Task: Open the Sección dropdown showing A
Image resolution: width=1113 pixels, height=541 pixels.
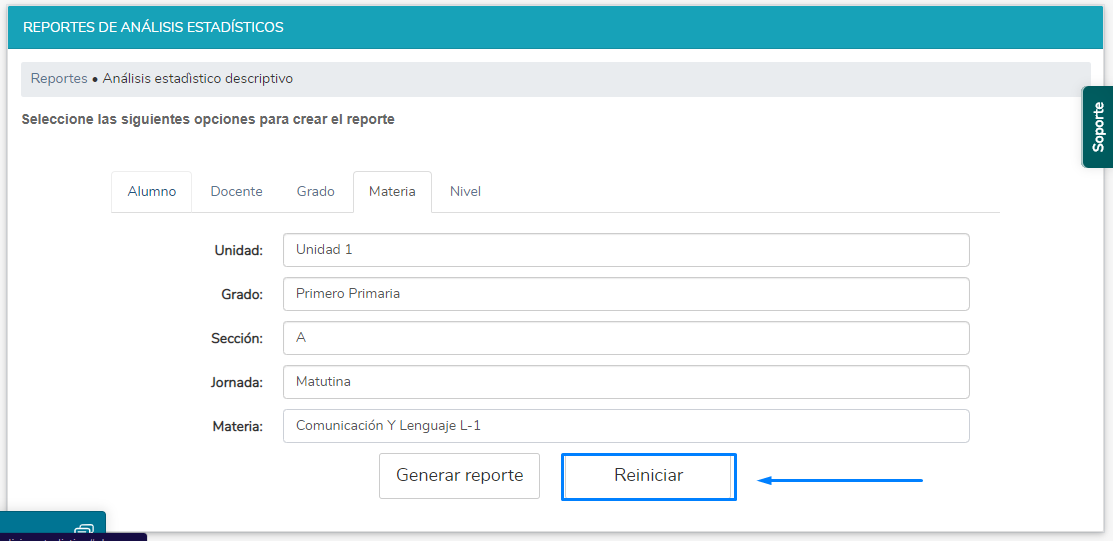Action: click(626, 338)
